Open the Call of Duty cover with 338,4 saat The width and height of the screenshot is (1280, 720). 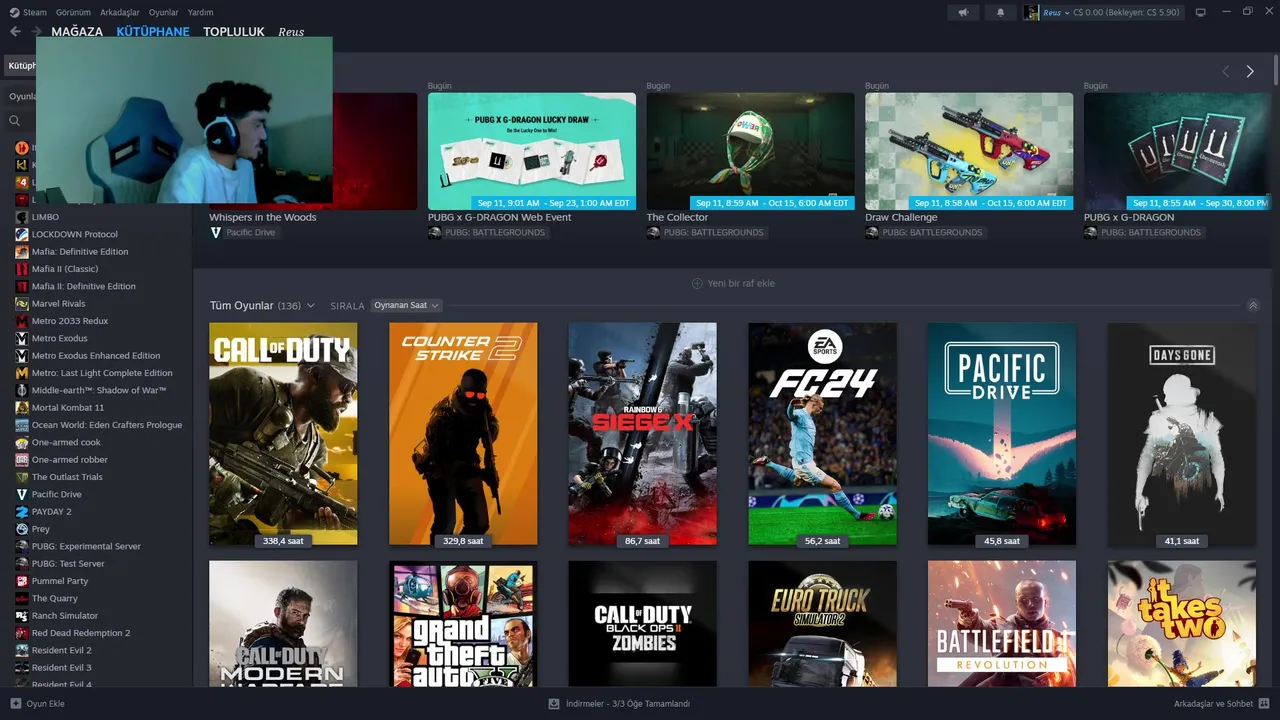pyautogui.click(x=283, y=434)
